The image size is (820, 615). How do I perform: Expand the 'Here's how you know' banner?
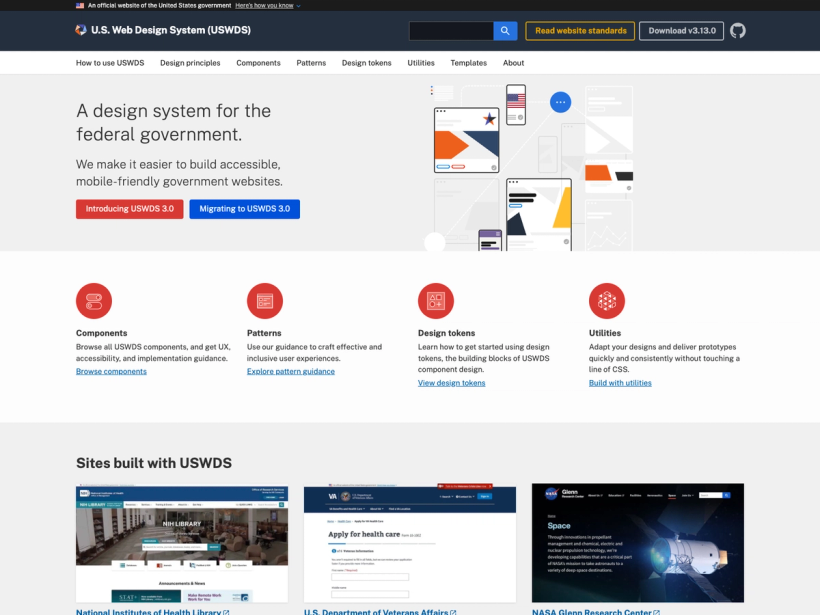click(x=268, y=6)
